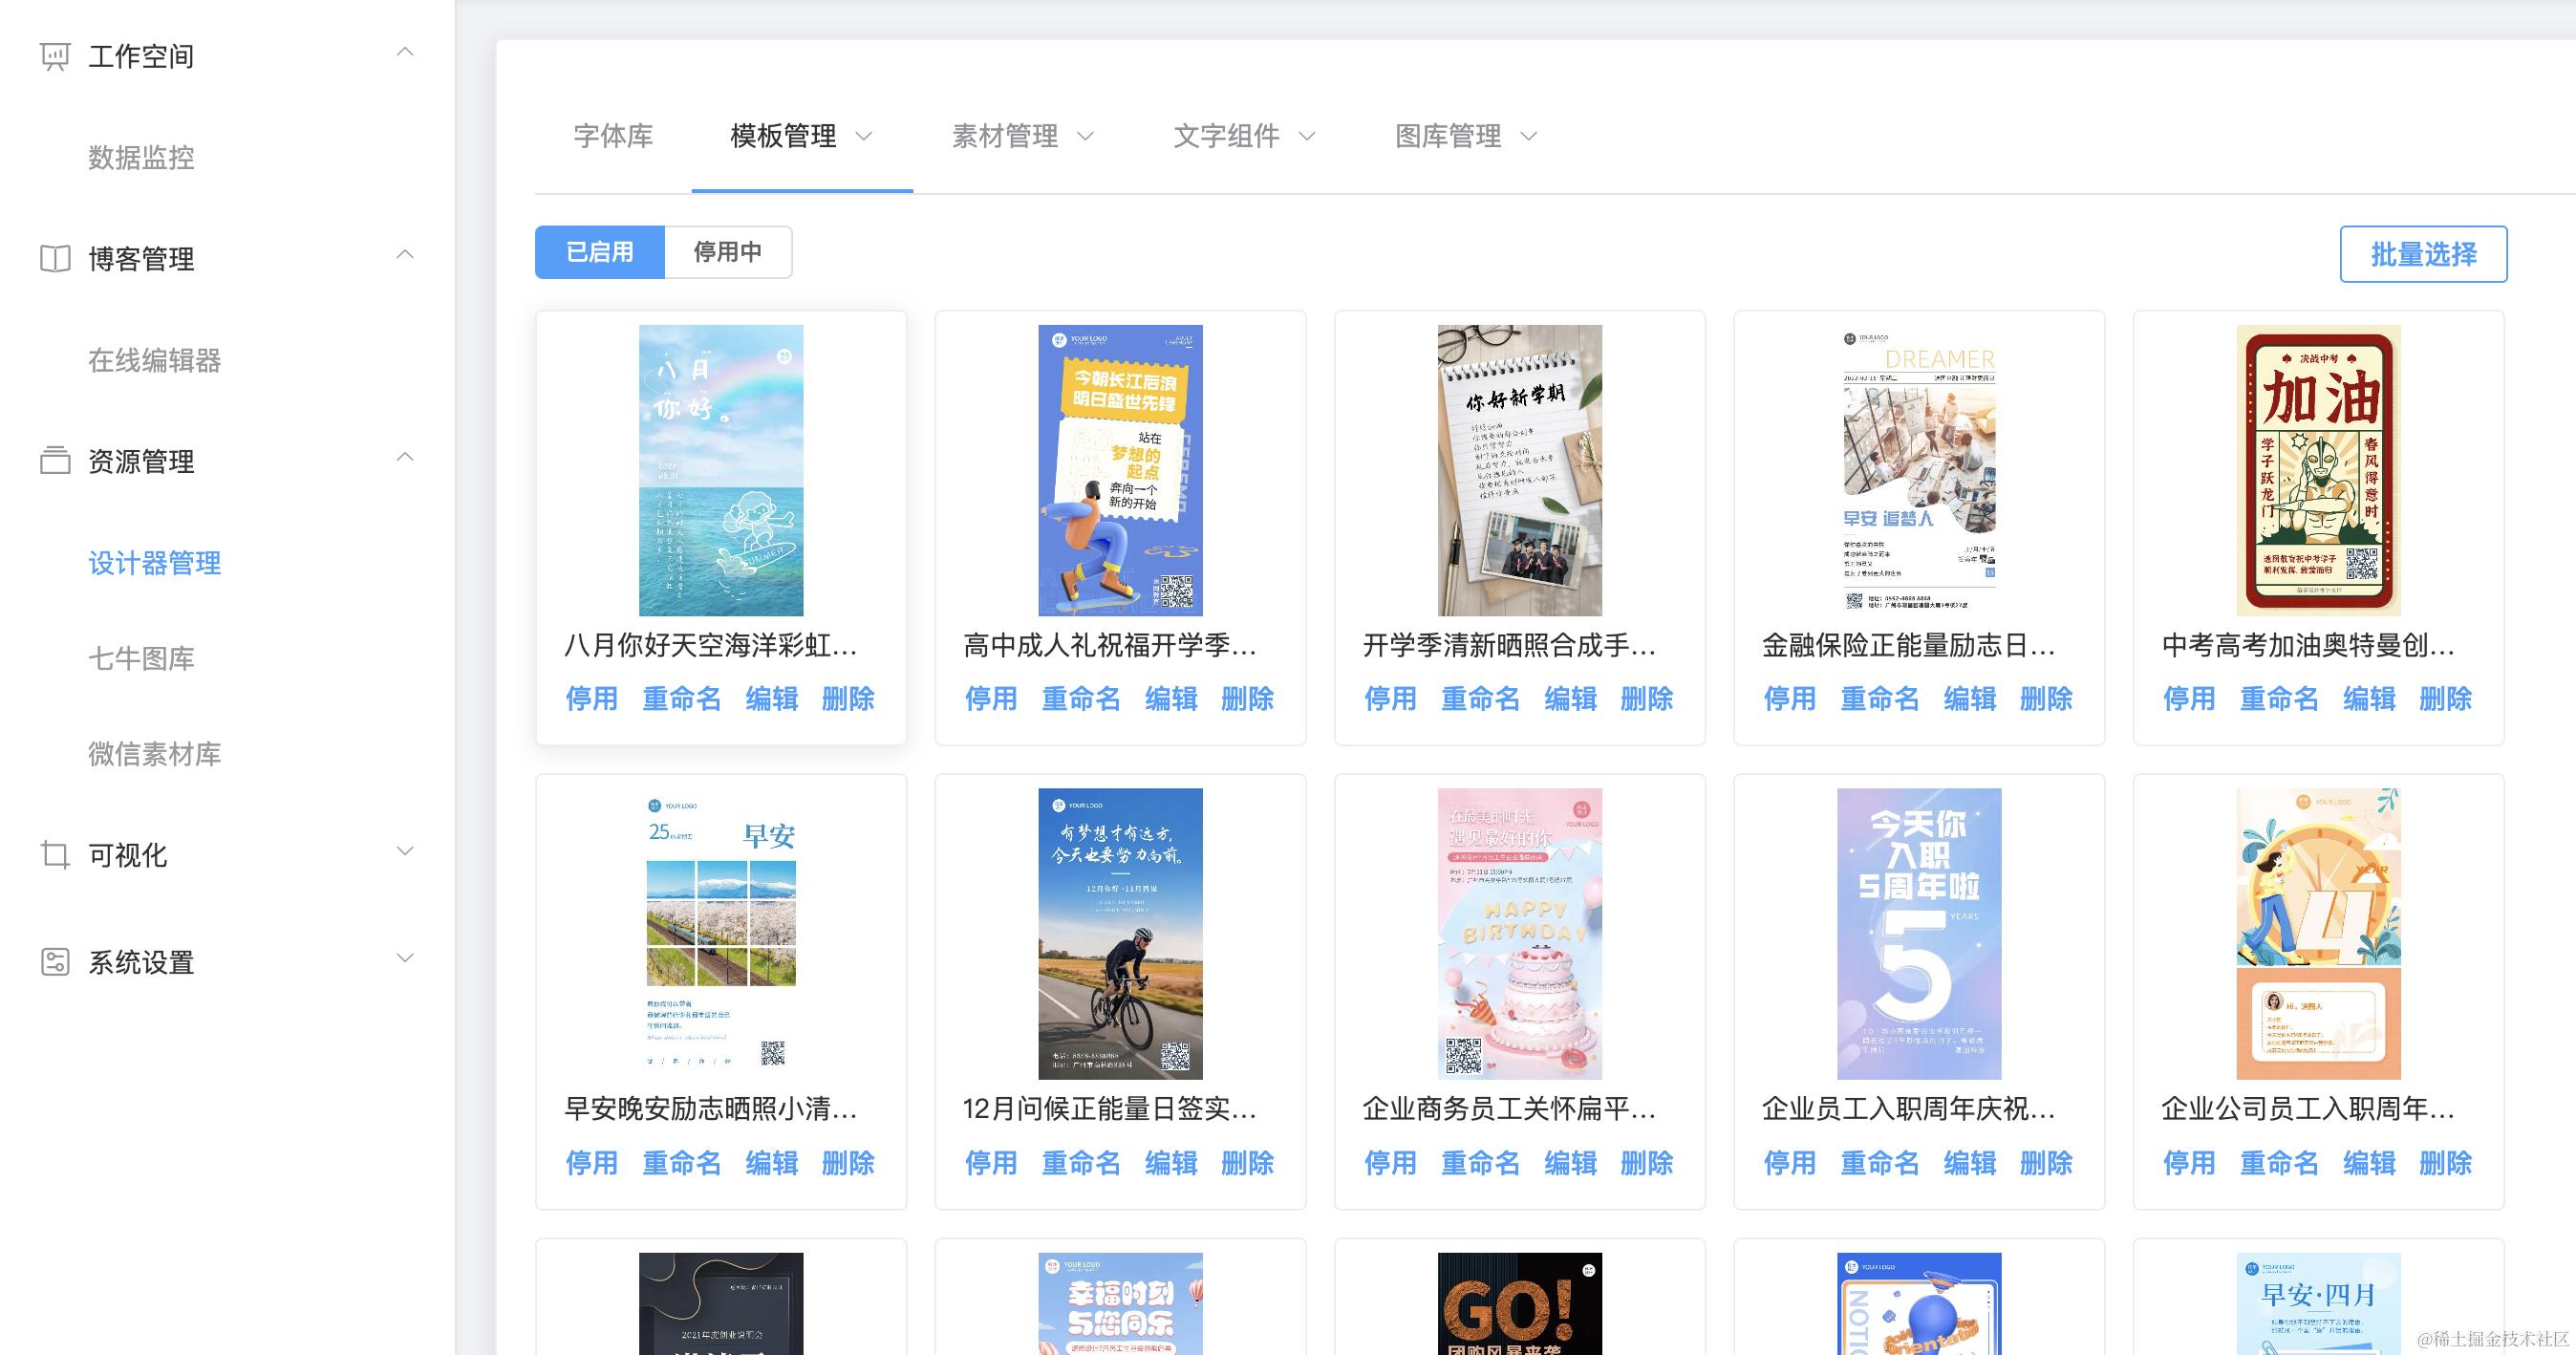The width and height of the screenshot is (2576, 1355).
Task: Open 微信素材库 in the sidebar
Action: pyautogui.click(x=154, y=754)
